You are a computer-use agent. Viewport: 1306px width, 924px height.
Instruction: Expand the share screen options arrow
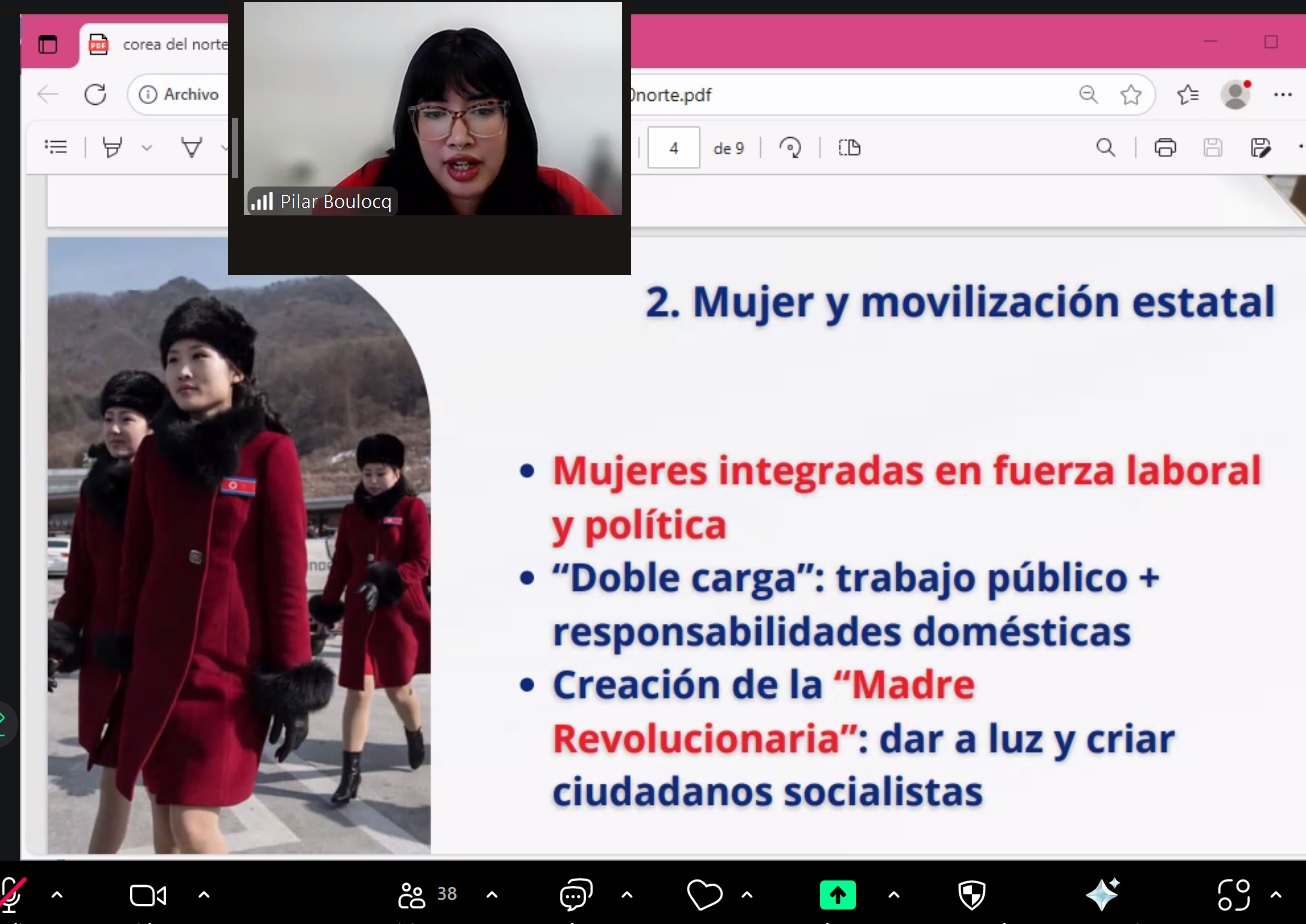(x=893, y=895)
